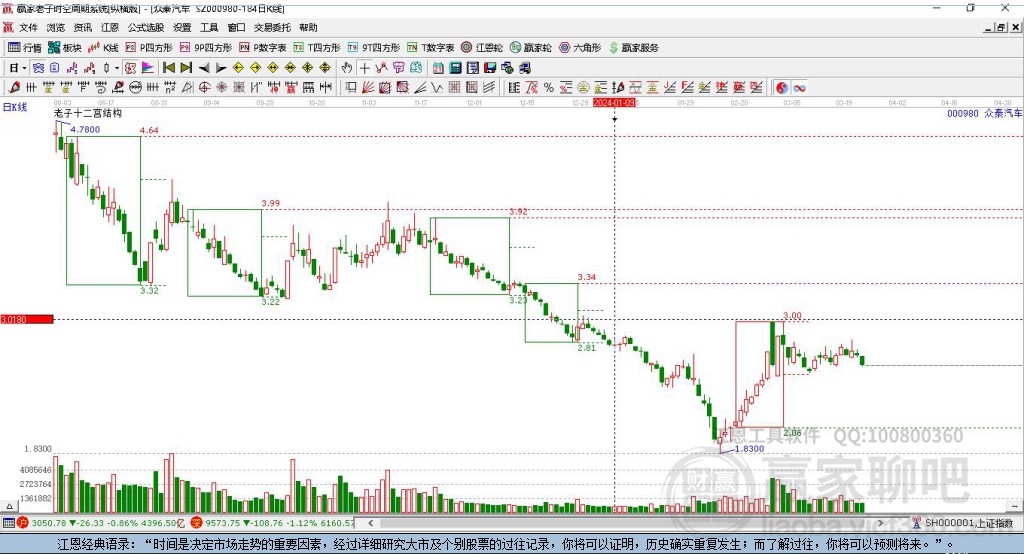This screenshot has width=1024, height=554.
Task: Open T四方形 tool
Action: click(x=317, y=48)
